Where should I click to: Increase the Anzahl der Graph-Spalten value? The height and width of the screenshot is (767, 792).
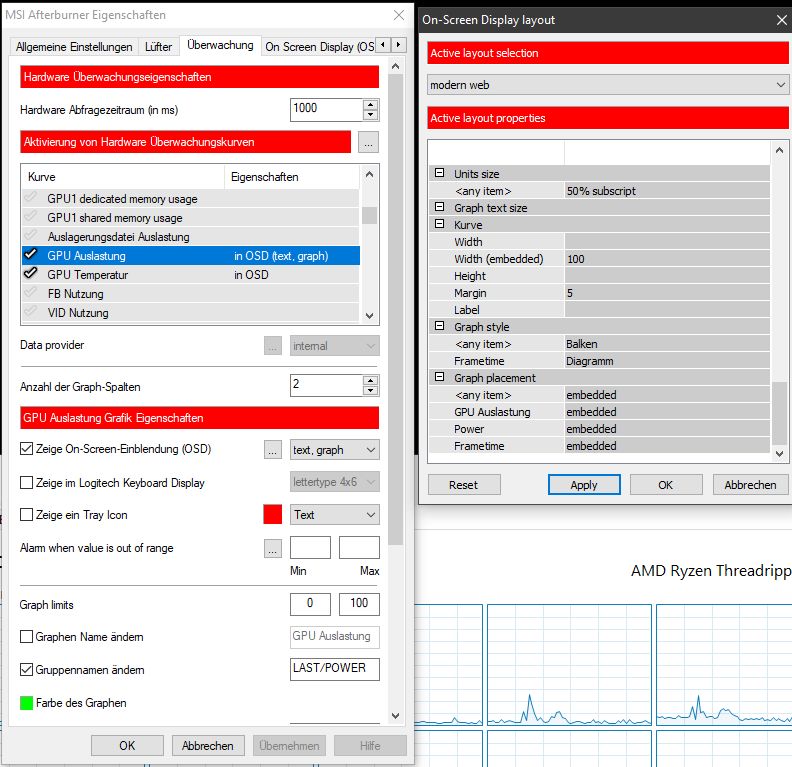371,380
